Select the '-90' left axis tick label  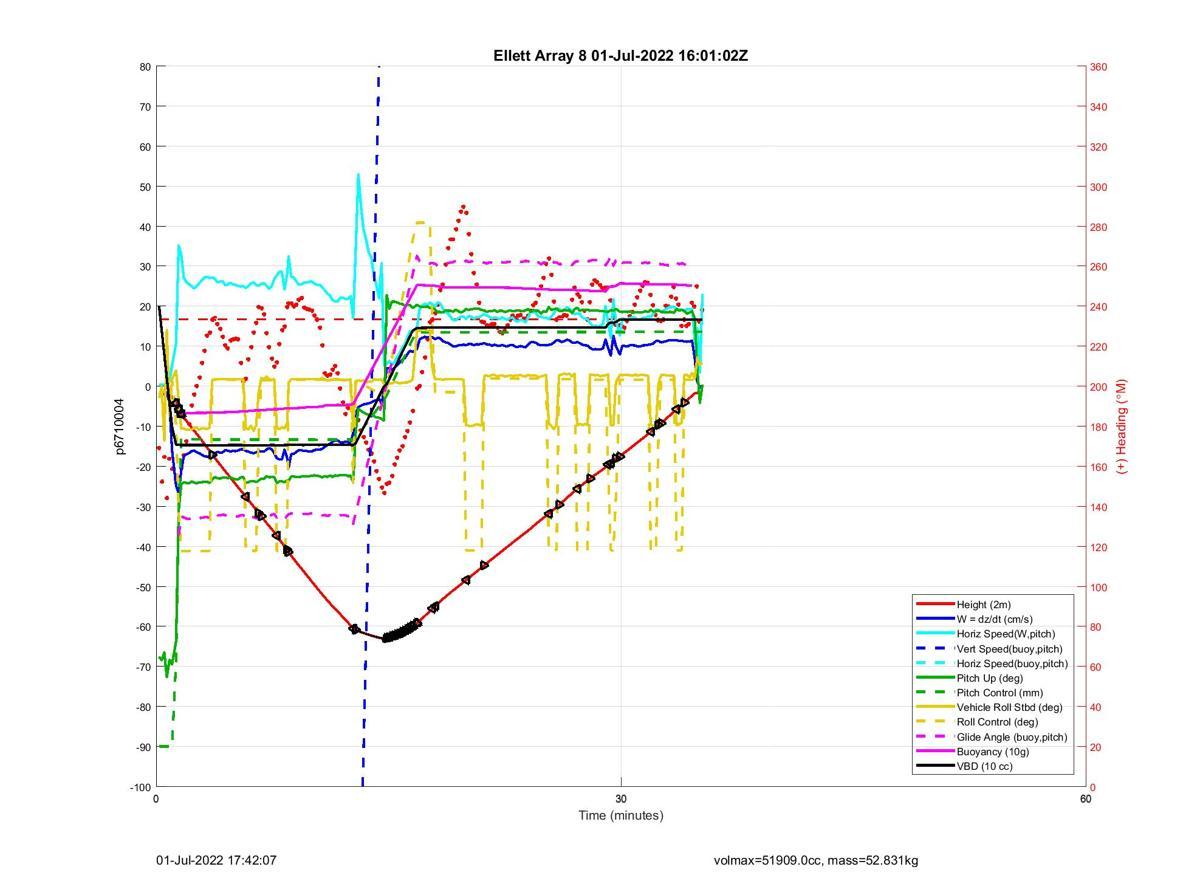point(143,747)
